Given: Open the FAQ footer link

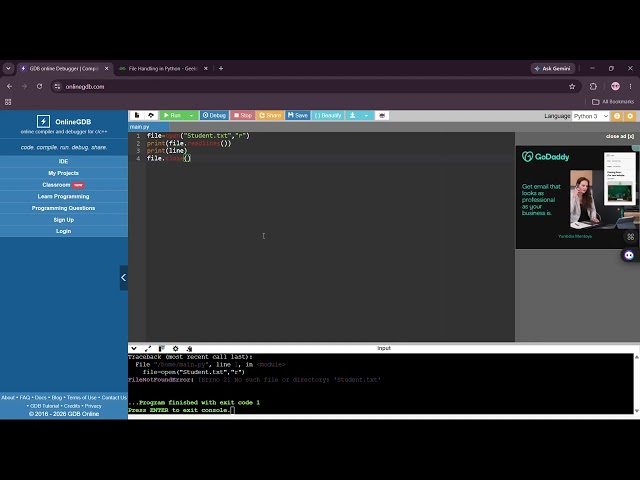Looking at the screenshot, I should click(25, 398).
